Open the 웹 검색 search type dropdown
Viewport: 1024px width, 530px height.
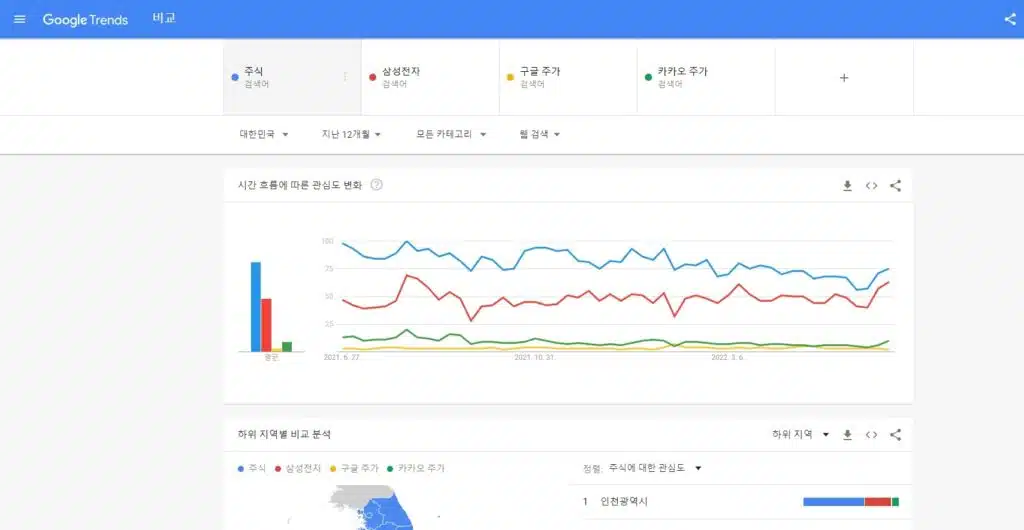click(540, 134)
